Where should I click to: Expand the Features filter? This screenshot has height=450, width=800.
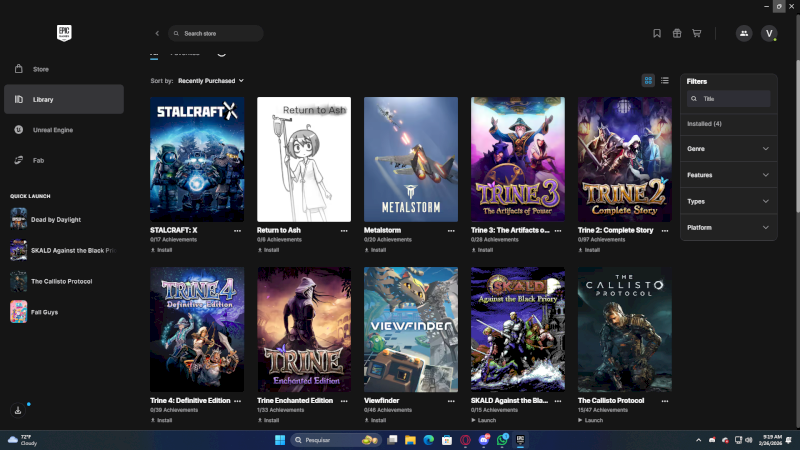728,175
